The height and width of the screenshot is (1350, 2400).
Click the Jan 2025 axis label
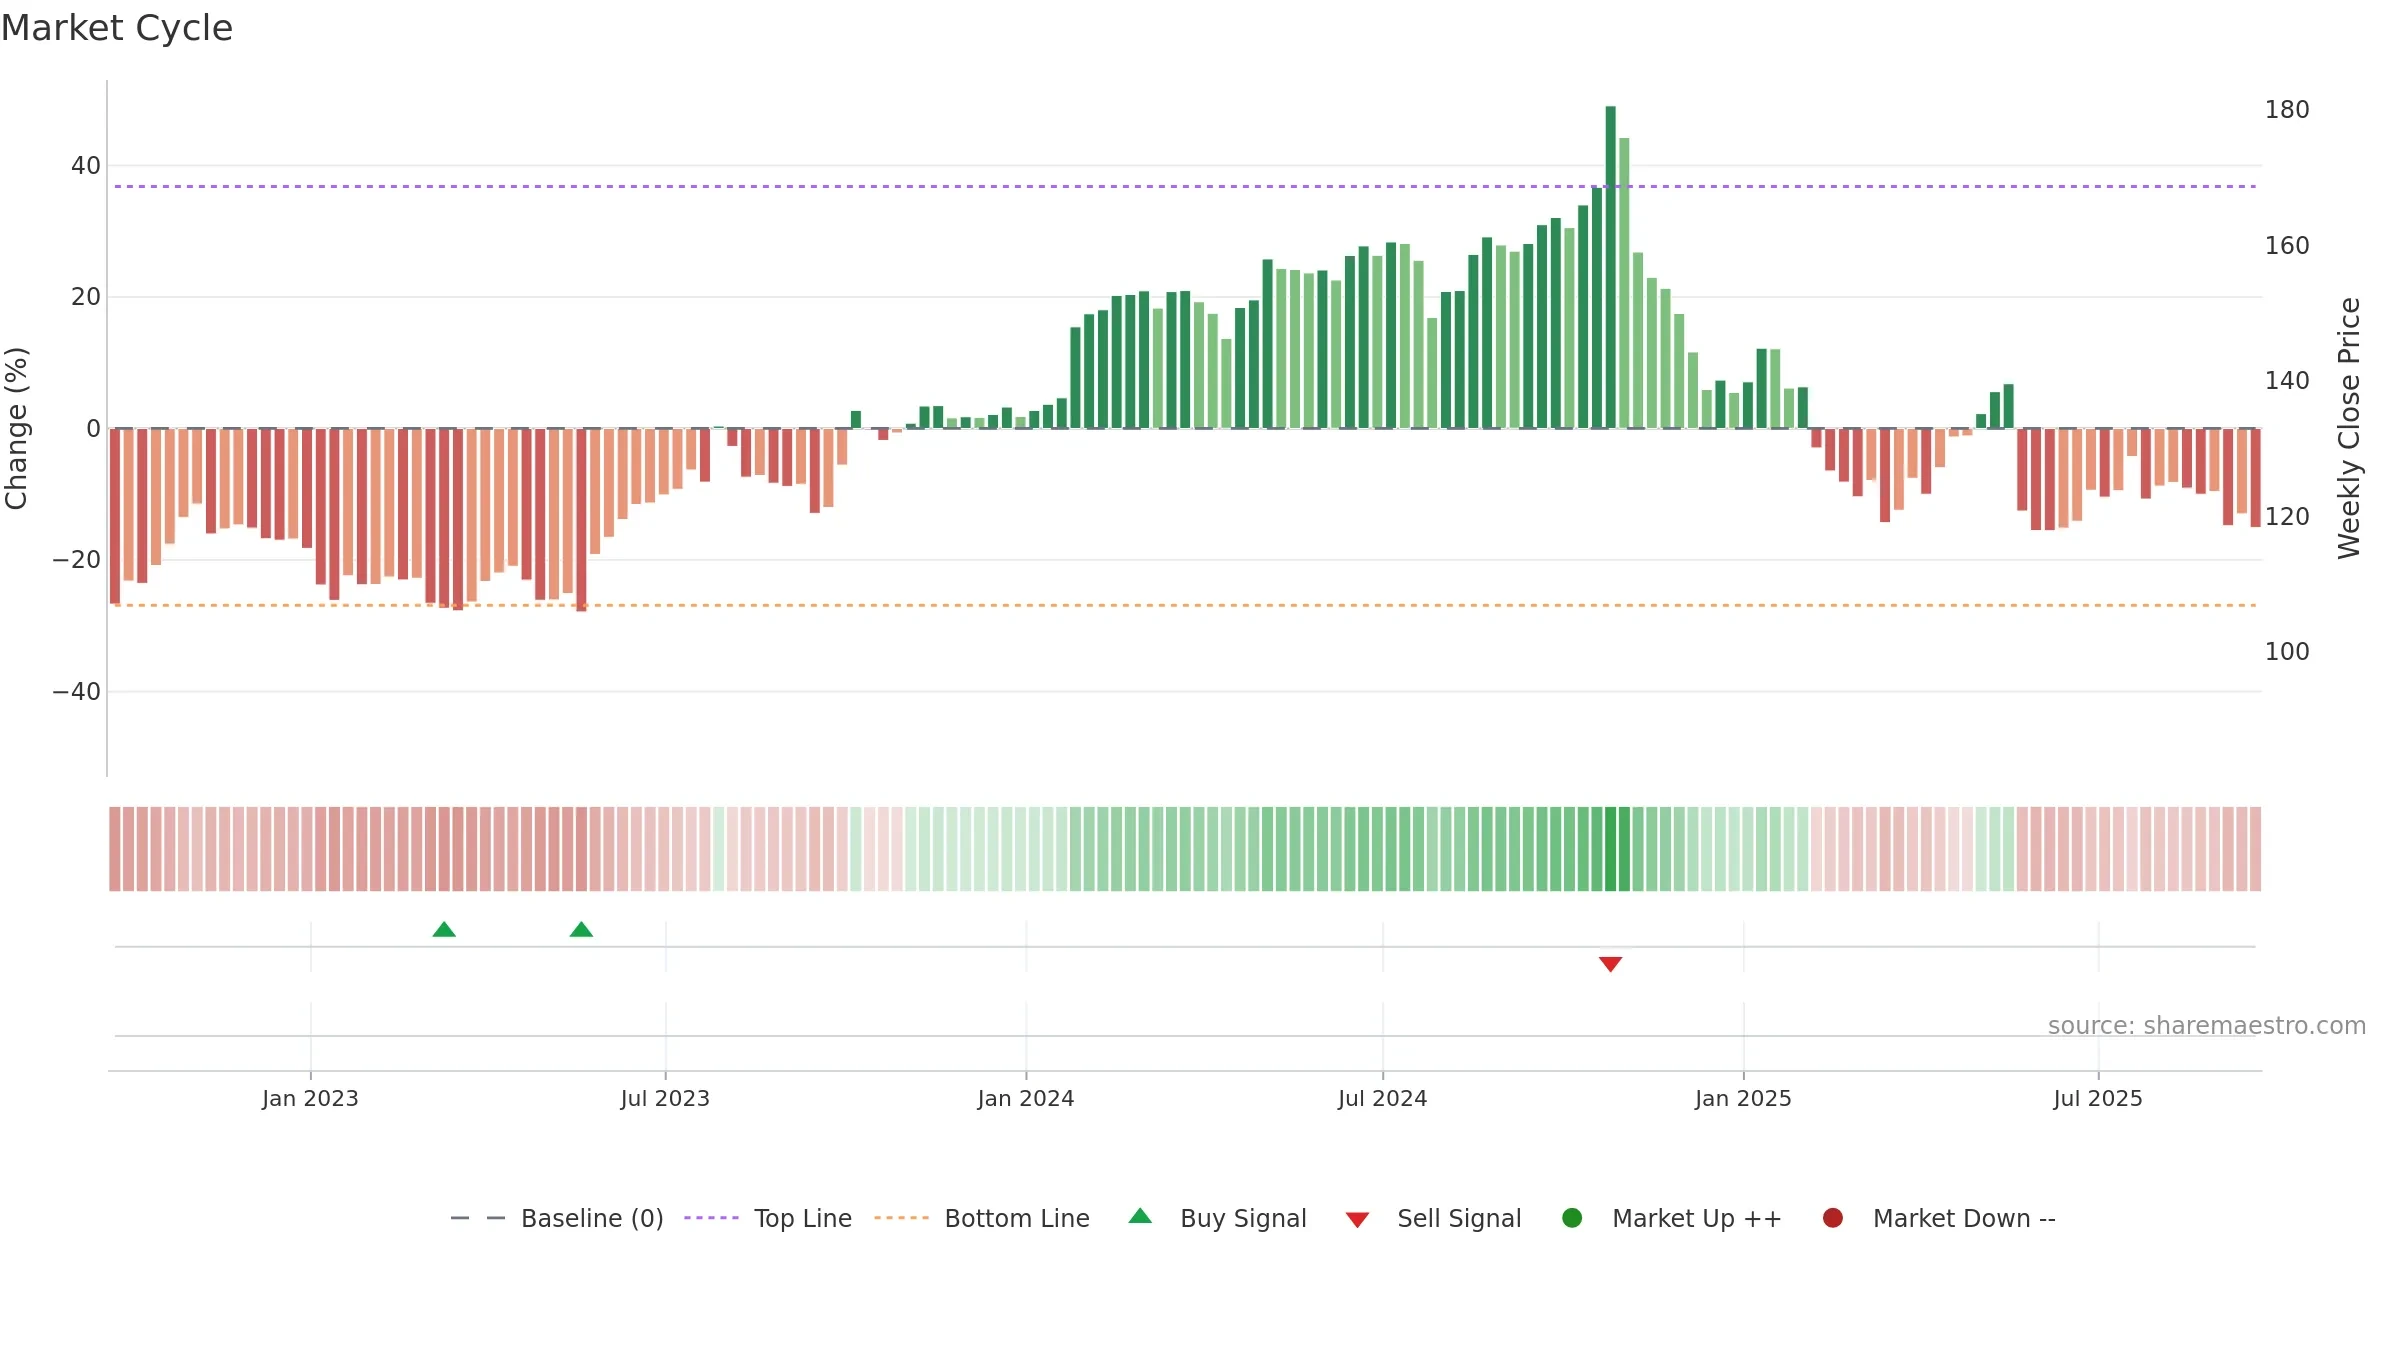point(1743,1099)
